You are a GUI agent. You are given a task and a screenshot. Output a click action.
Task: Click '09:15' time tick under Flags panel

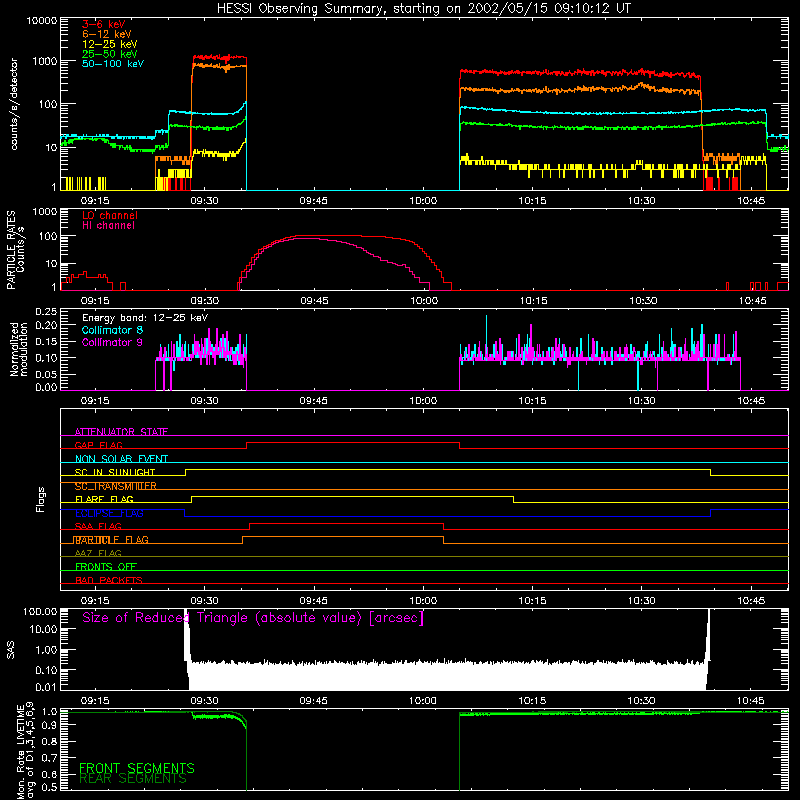tap(95, 601)
